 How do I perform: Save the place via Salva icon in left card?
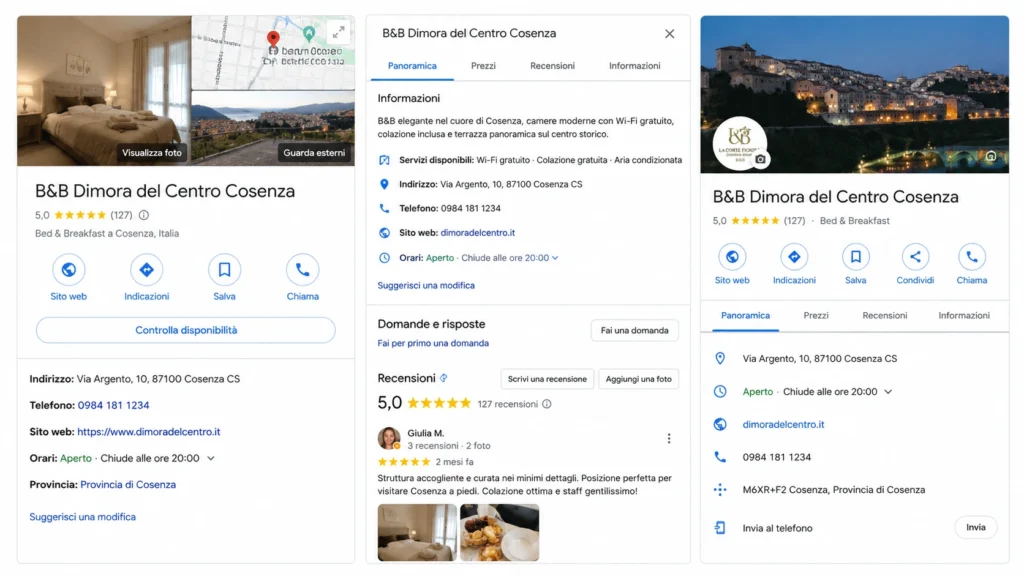pos(224,269)
